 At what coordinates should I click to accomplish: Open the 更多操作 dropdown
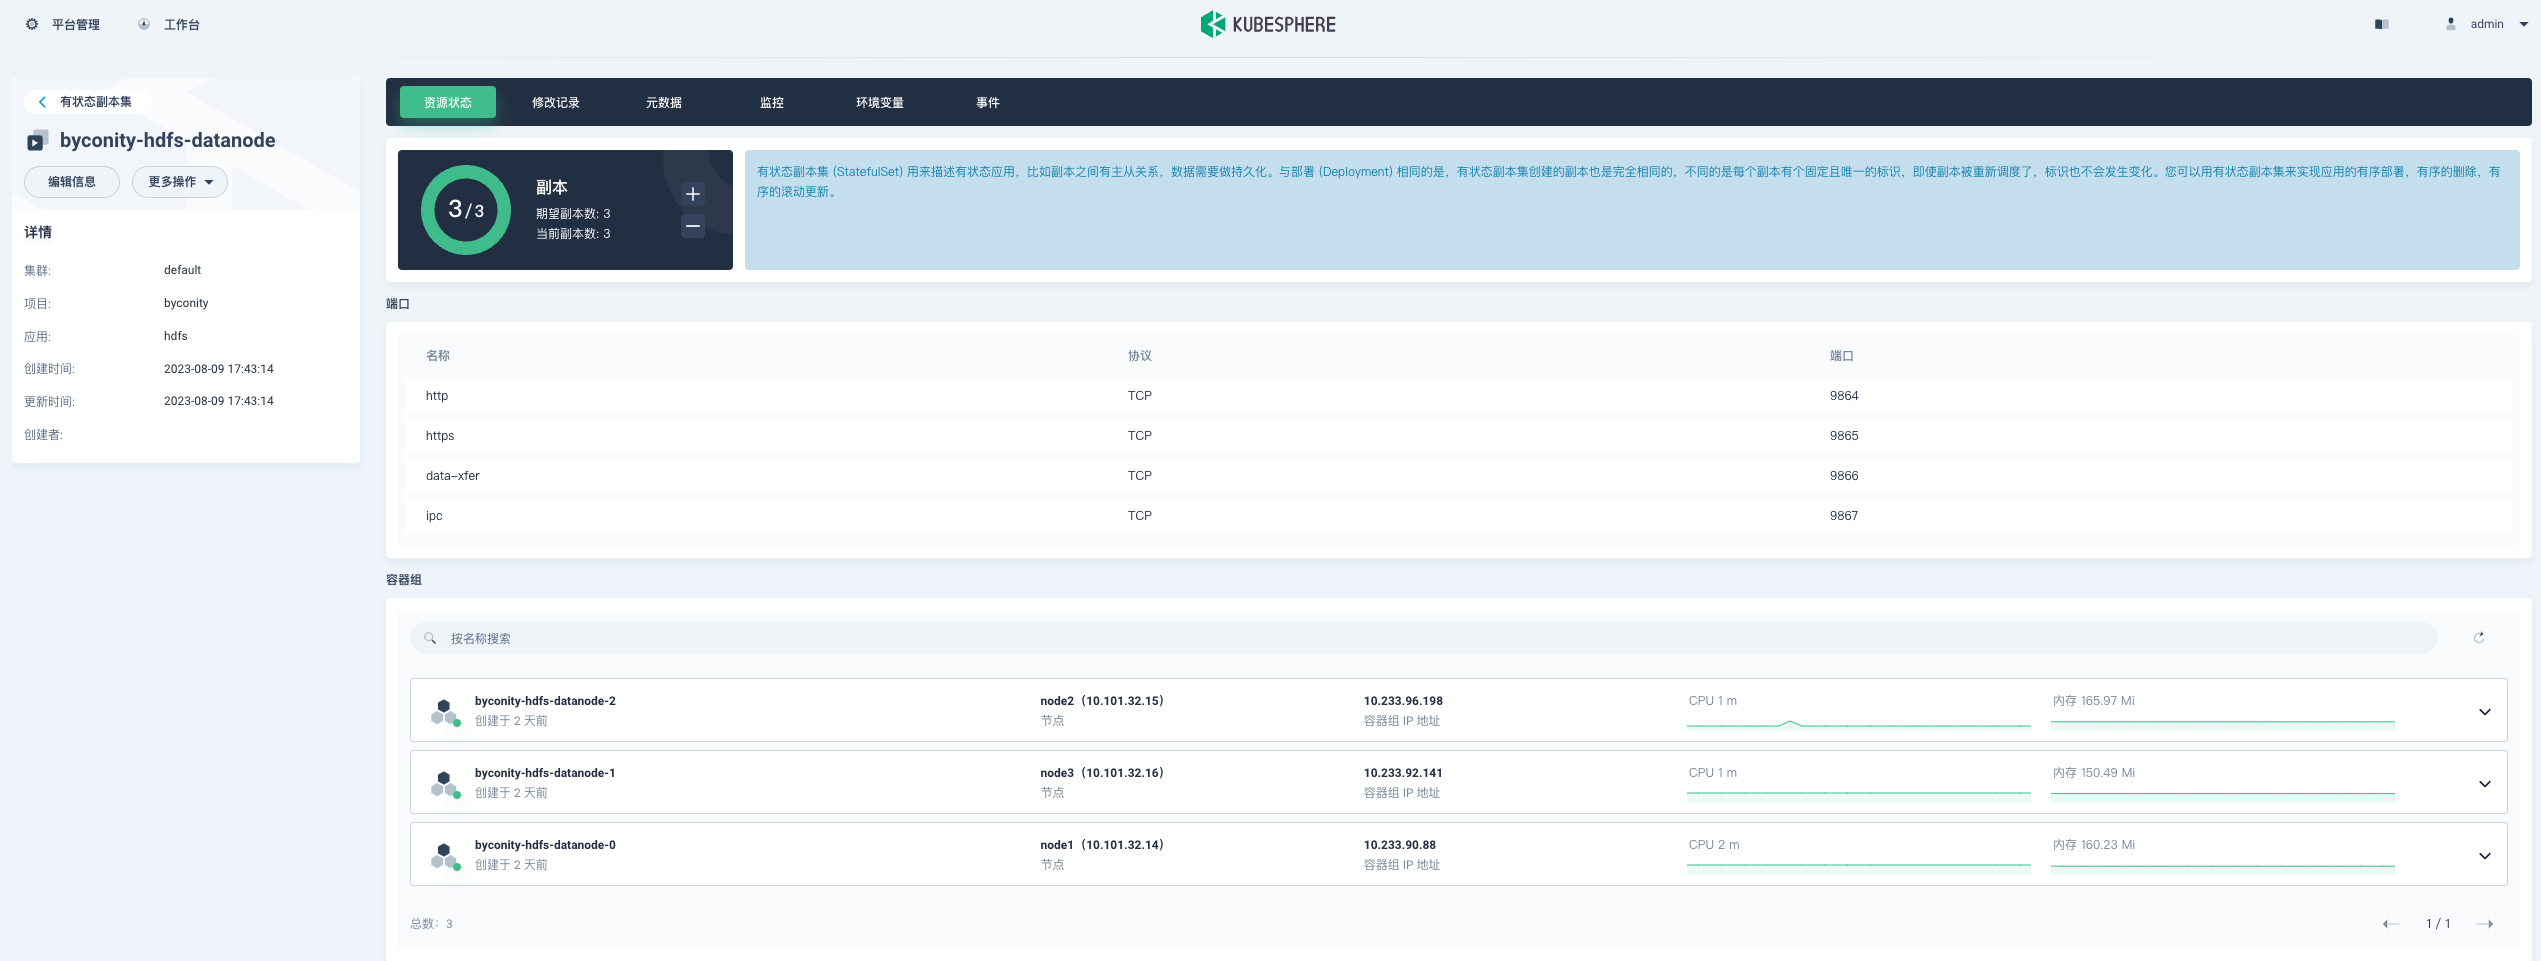pos(180,182)
